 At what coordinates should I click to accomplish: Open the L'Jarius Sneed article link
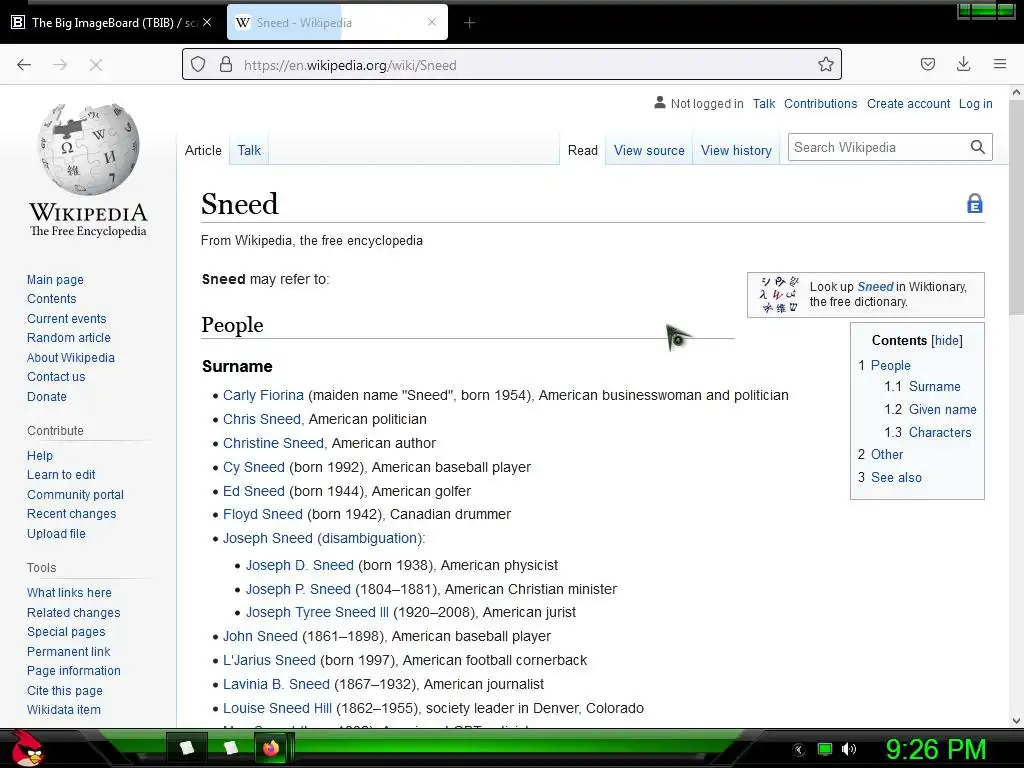[269, 660]
